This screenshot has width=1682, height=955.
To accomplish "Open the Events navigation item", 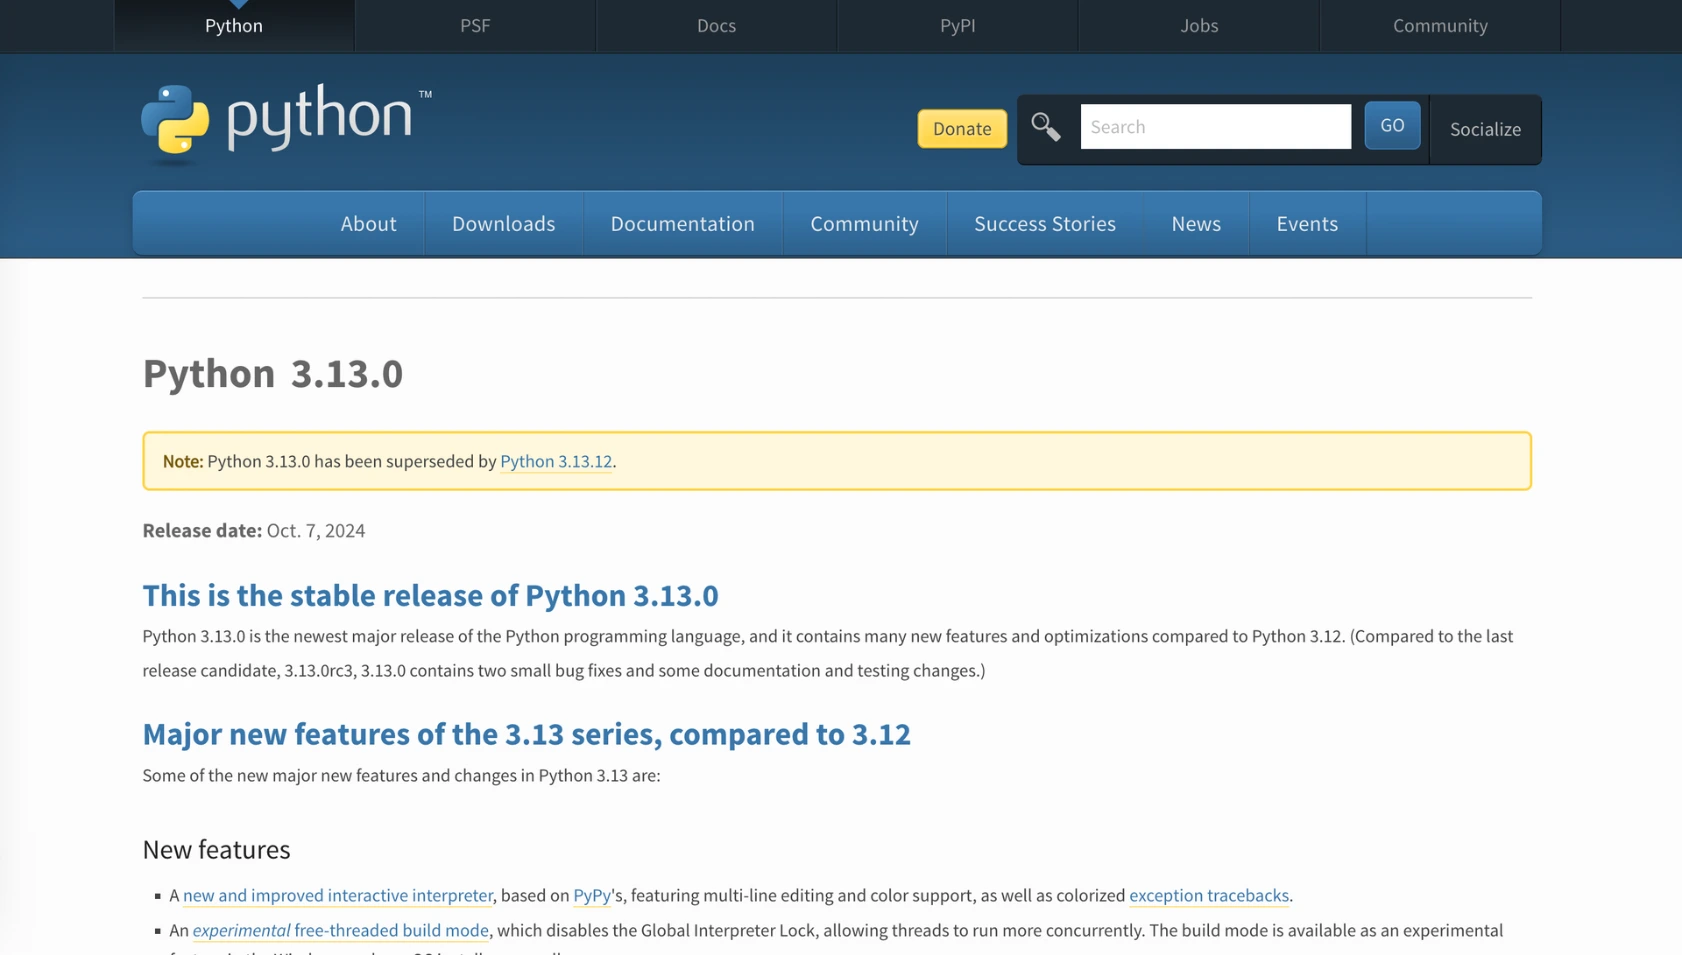I will 1306,224.
